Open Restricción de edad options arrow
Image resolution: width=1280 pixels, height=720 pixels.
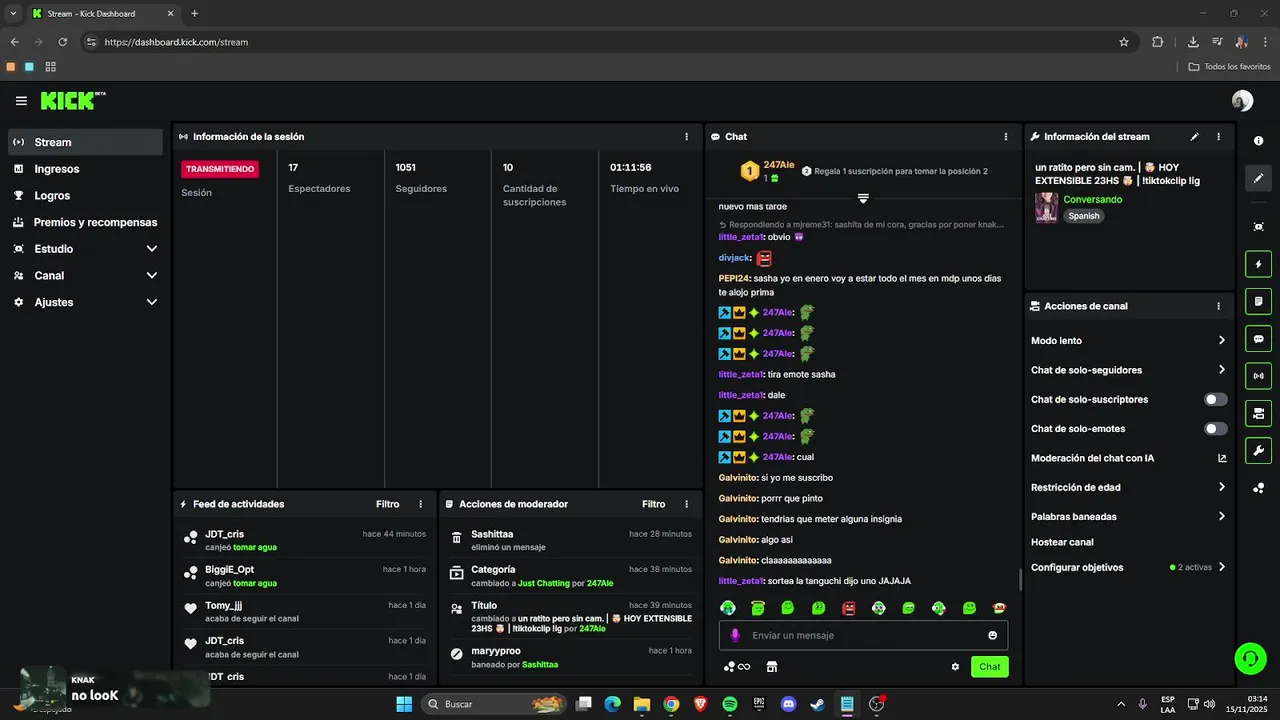[x=1222, y=487]
